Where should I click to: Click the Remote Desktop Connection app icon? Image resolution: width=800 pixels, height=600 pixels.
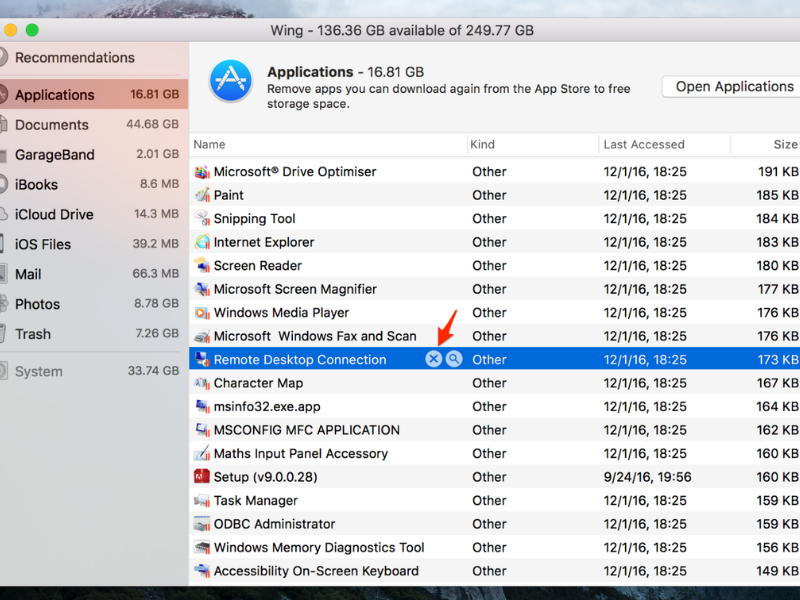point(202,360)
